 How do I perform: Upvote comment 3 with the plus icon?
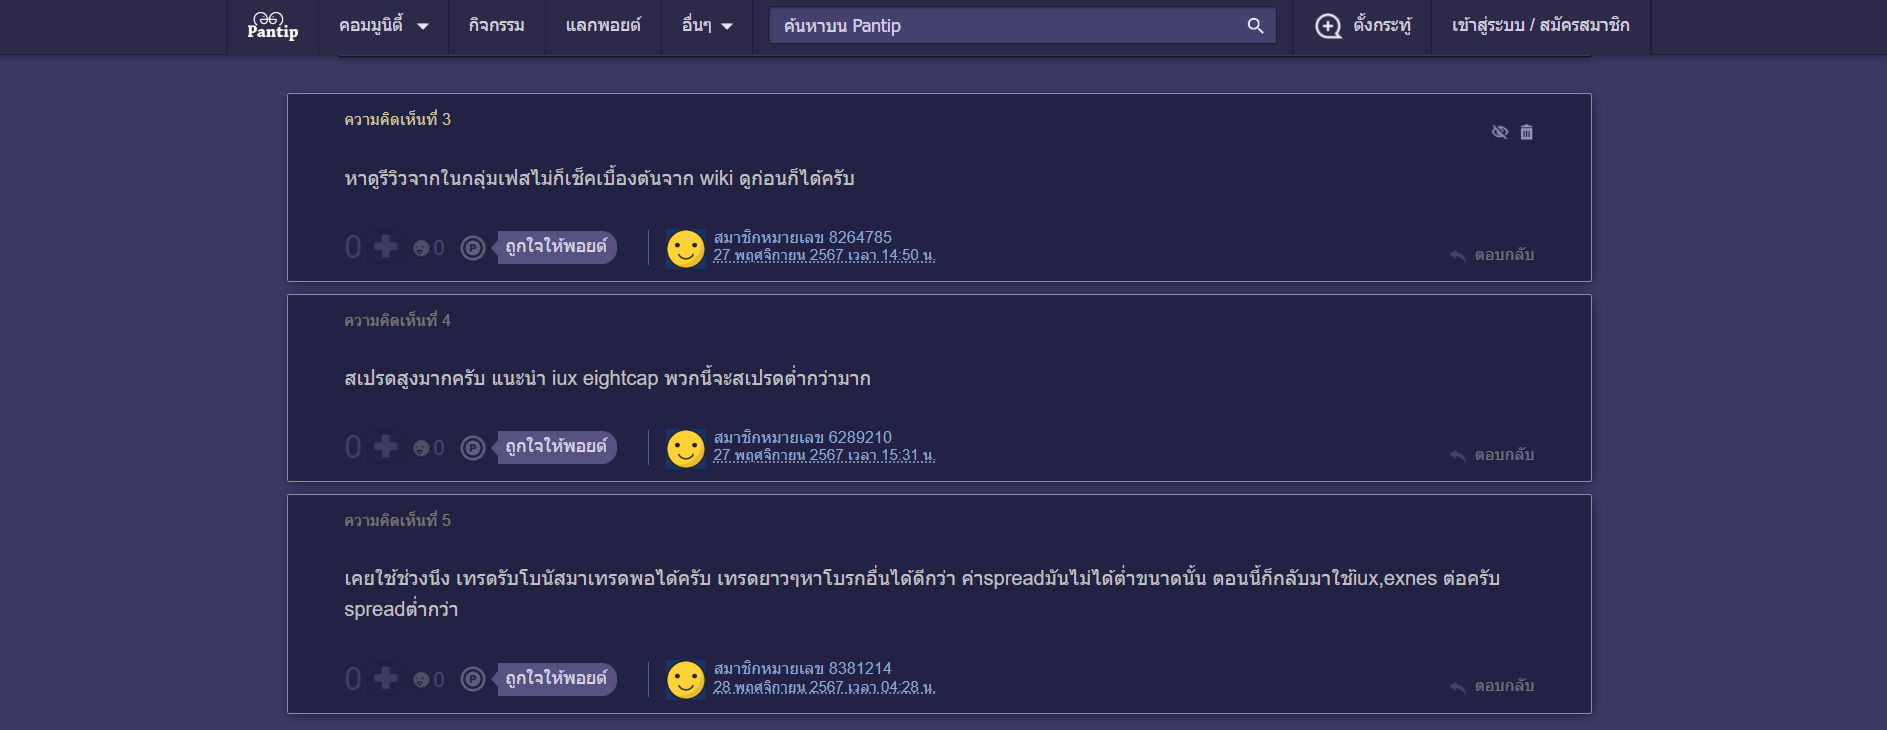(385, 246)
